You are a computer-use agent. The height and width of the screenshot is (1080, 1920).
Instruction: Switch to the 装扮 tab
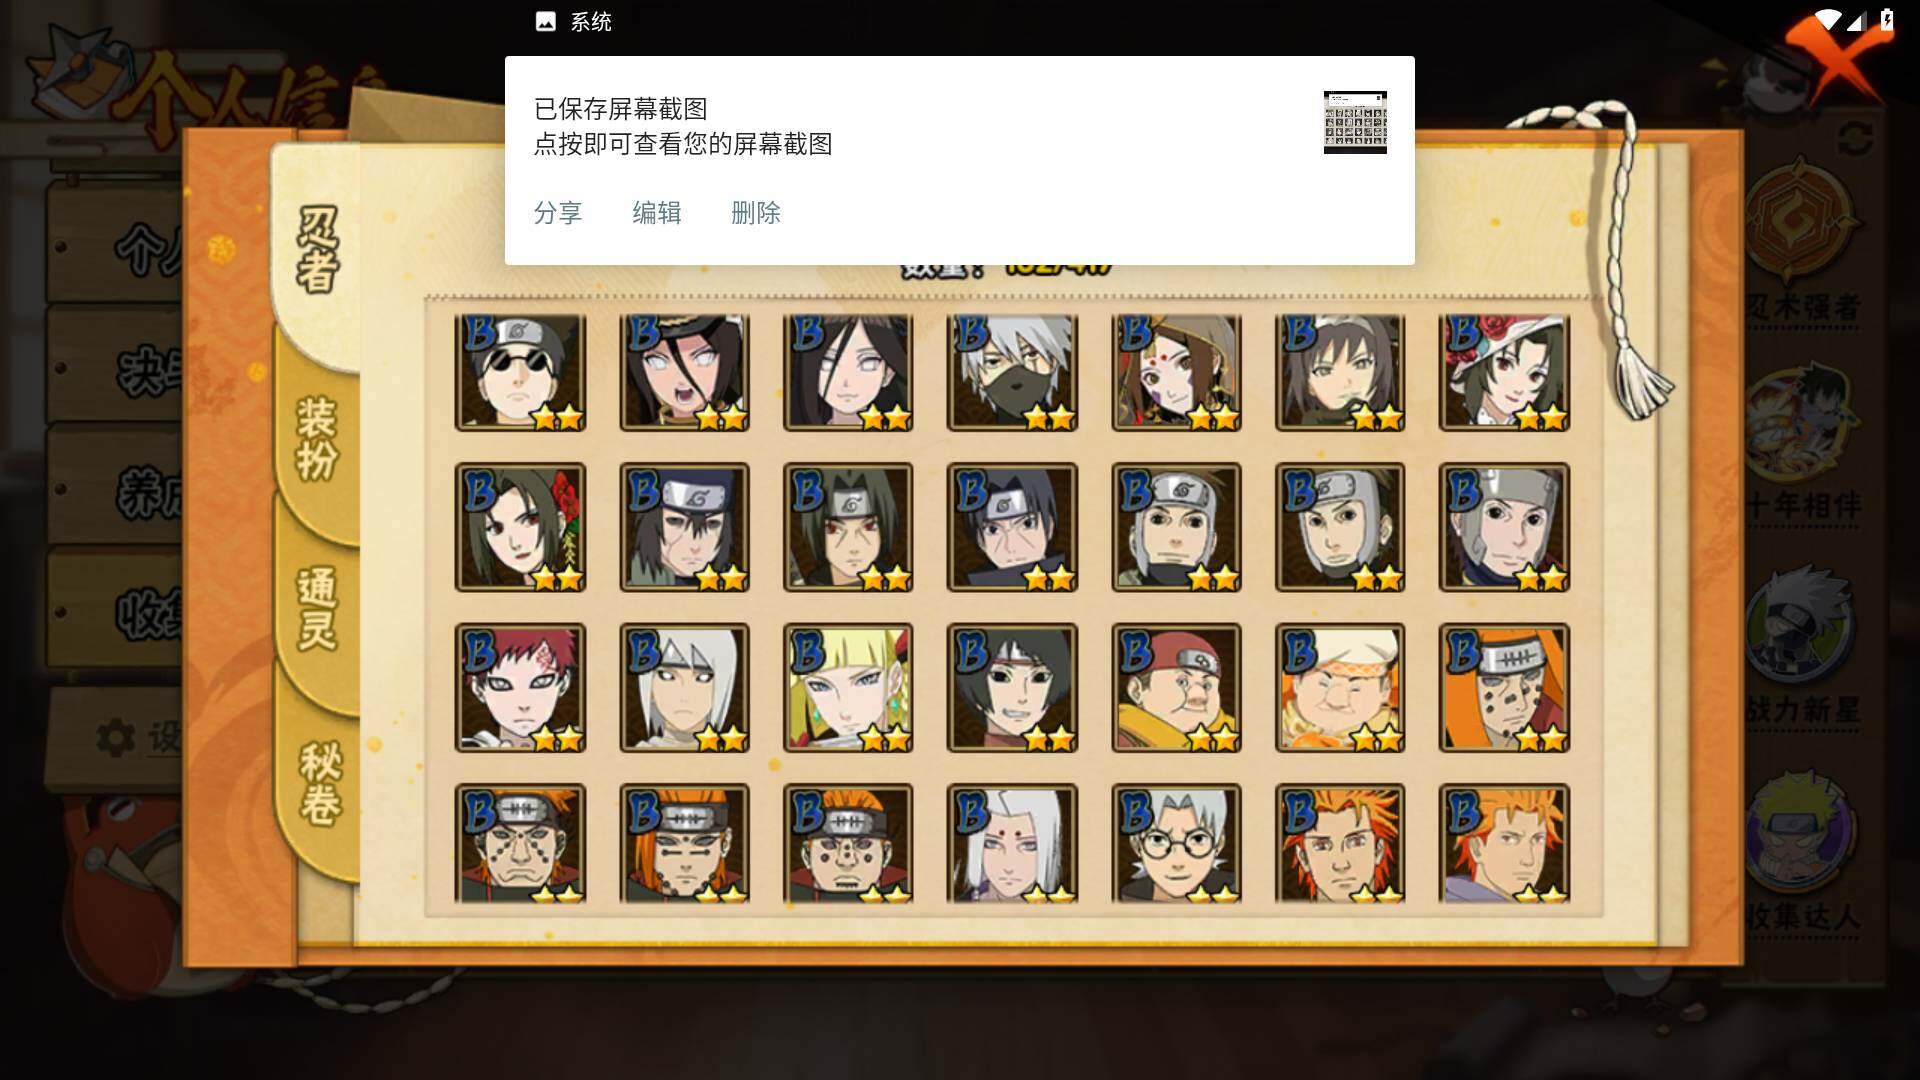(x=318, y=438)
